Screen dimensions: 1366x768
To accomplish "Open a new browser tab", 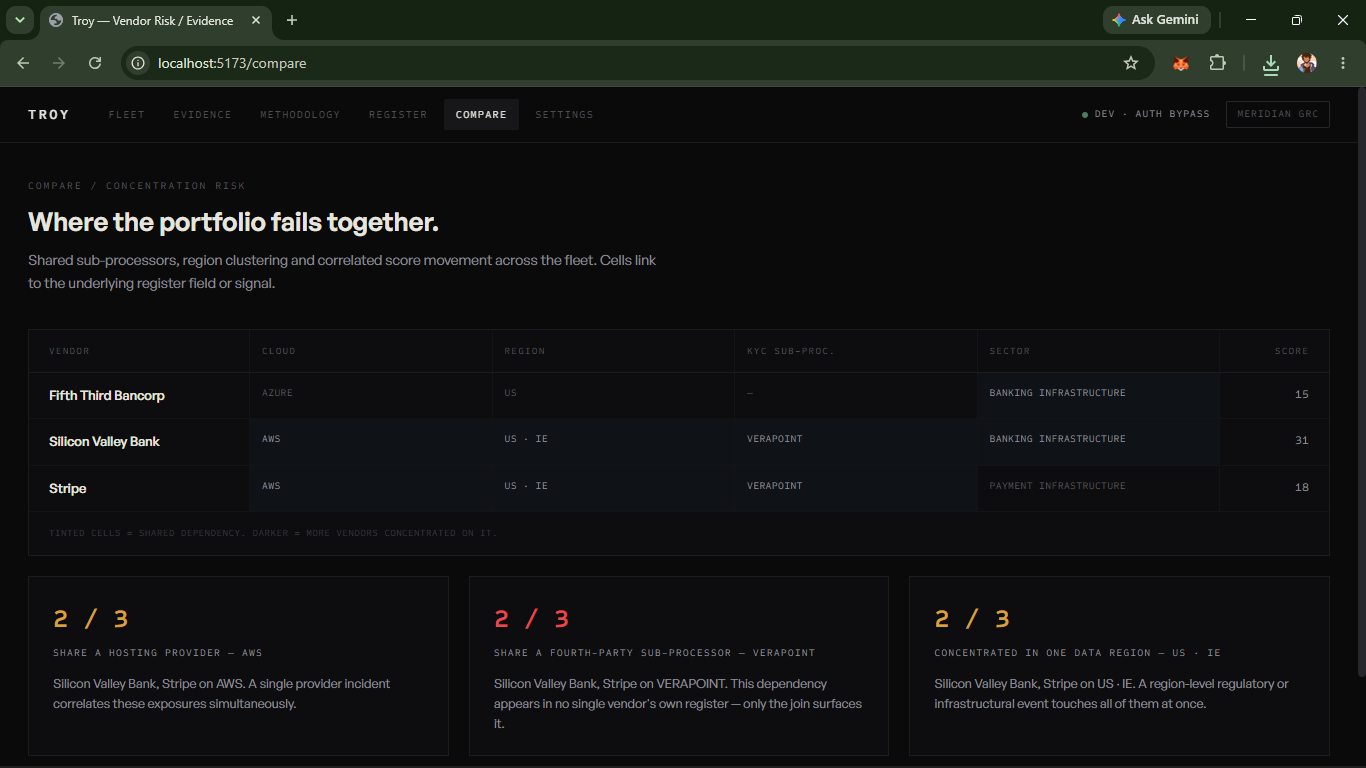I will [x=292, y=20].
